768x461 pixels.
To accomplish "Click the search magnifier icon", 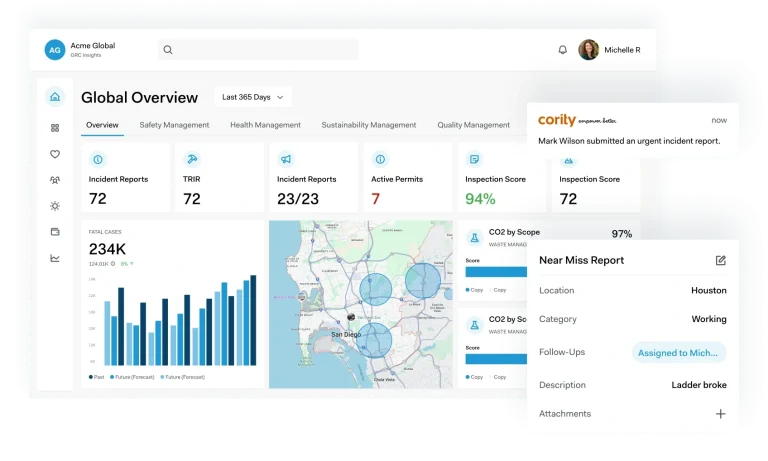I will 168,49.
